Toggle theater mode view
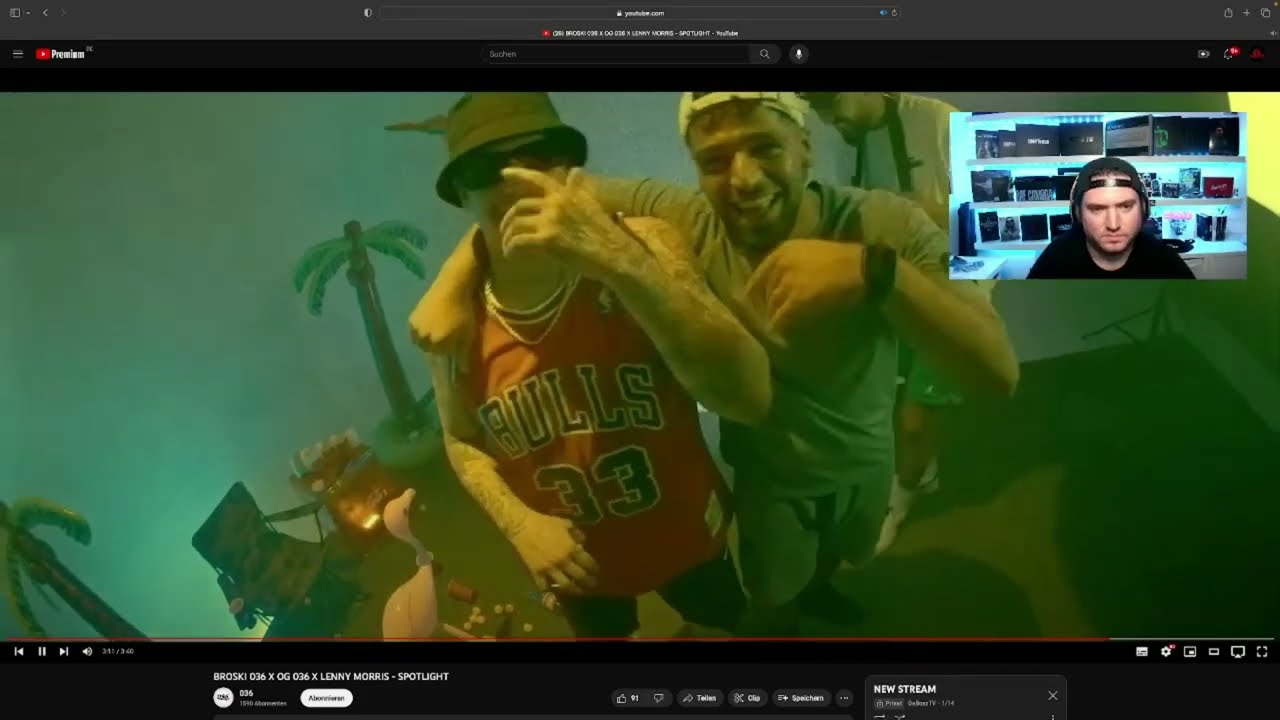 pos(1214,651)
